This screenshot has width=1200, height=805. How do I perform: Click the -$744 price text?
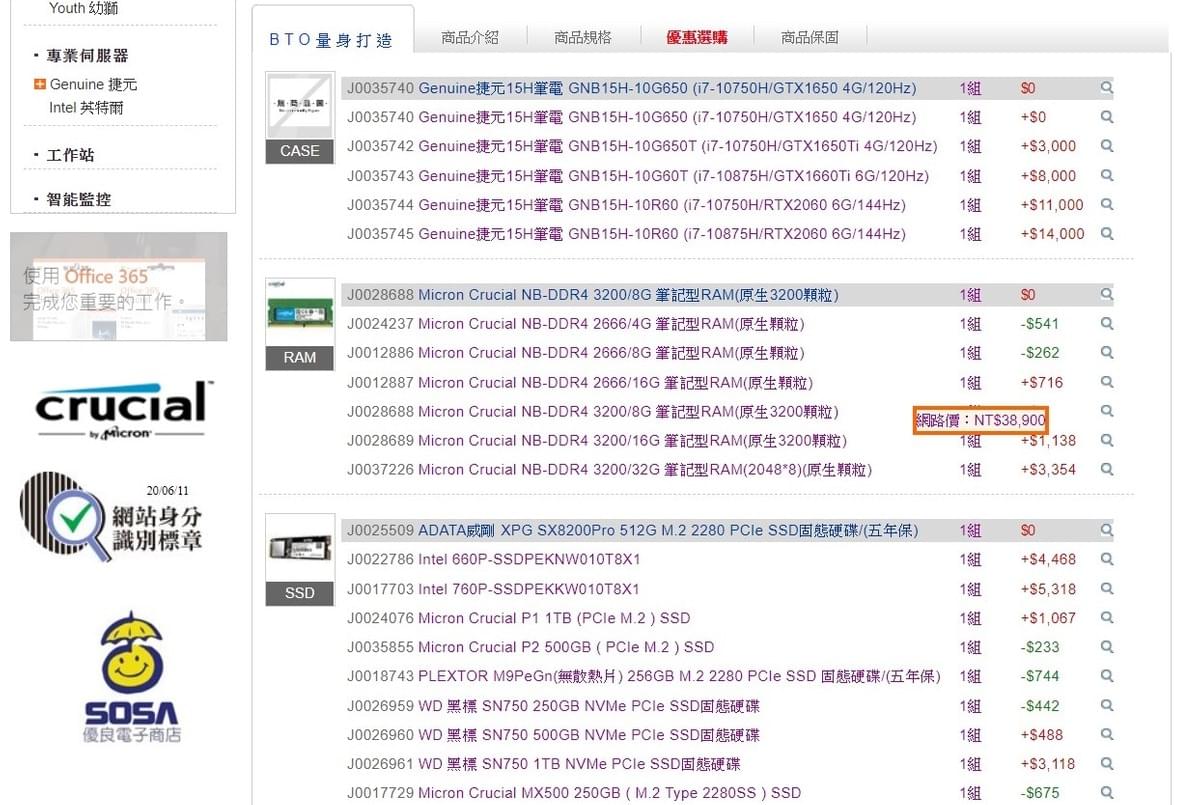click(1040, 676)
